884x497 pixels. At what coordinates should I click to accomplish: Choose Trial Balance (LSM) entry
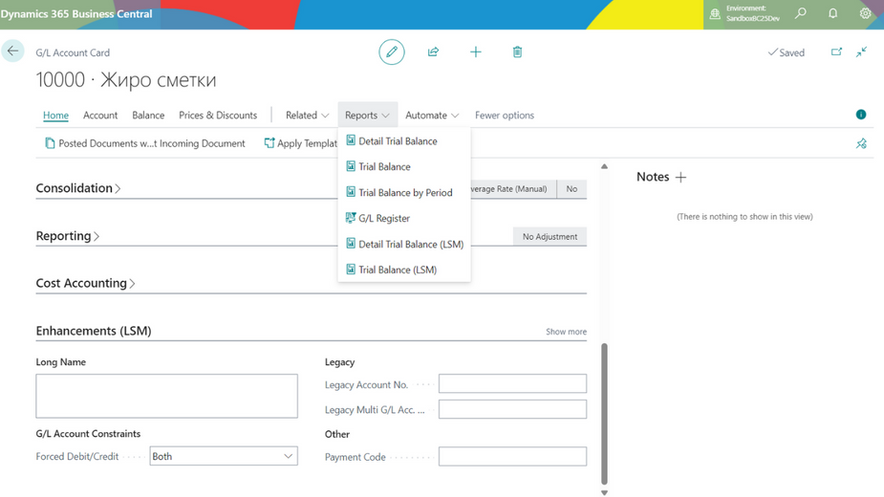click(x=404, y=270)
